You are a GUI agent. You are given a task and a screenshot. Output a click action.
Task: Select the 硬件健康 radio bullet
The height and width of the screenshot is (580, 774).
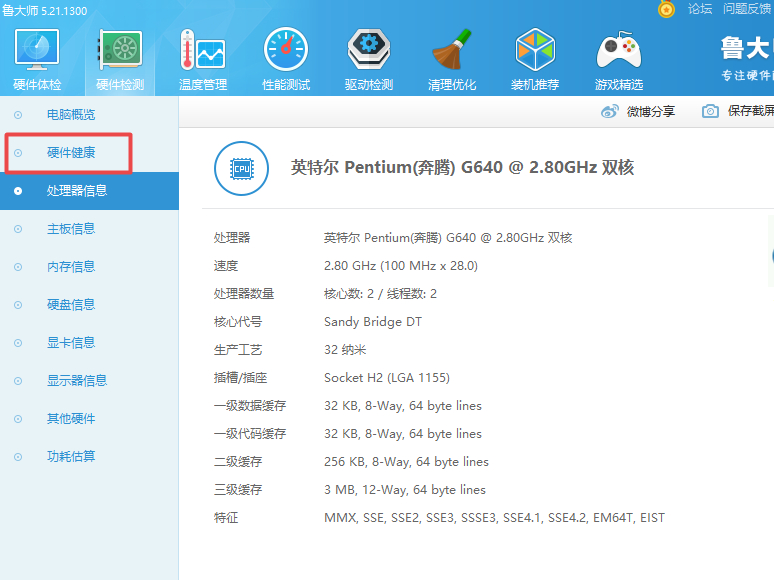18,153
